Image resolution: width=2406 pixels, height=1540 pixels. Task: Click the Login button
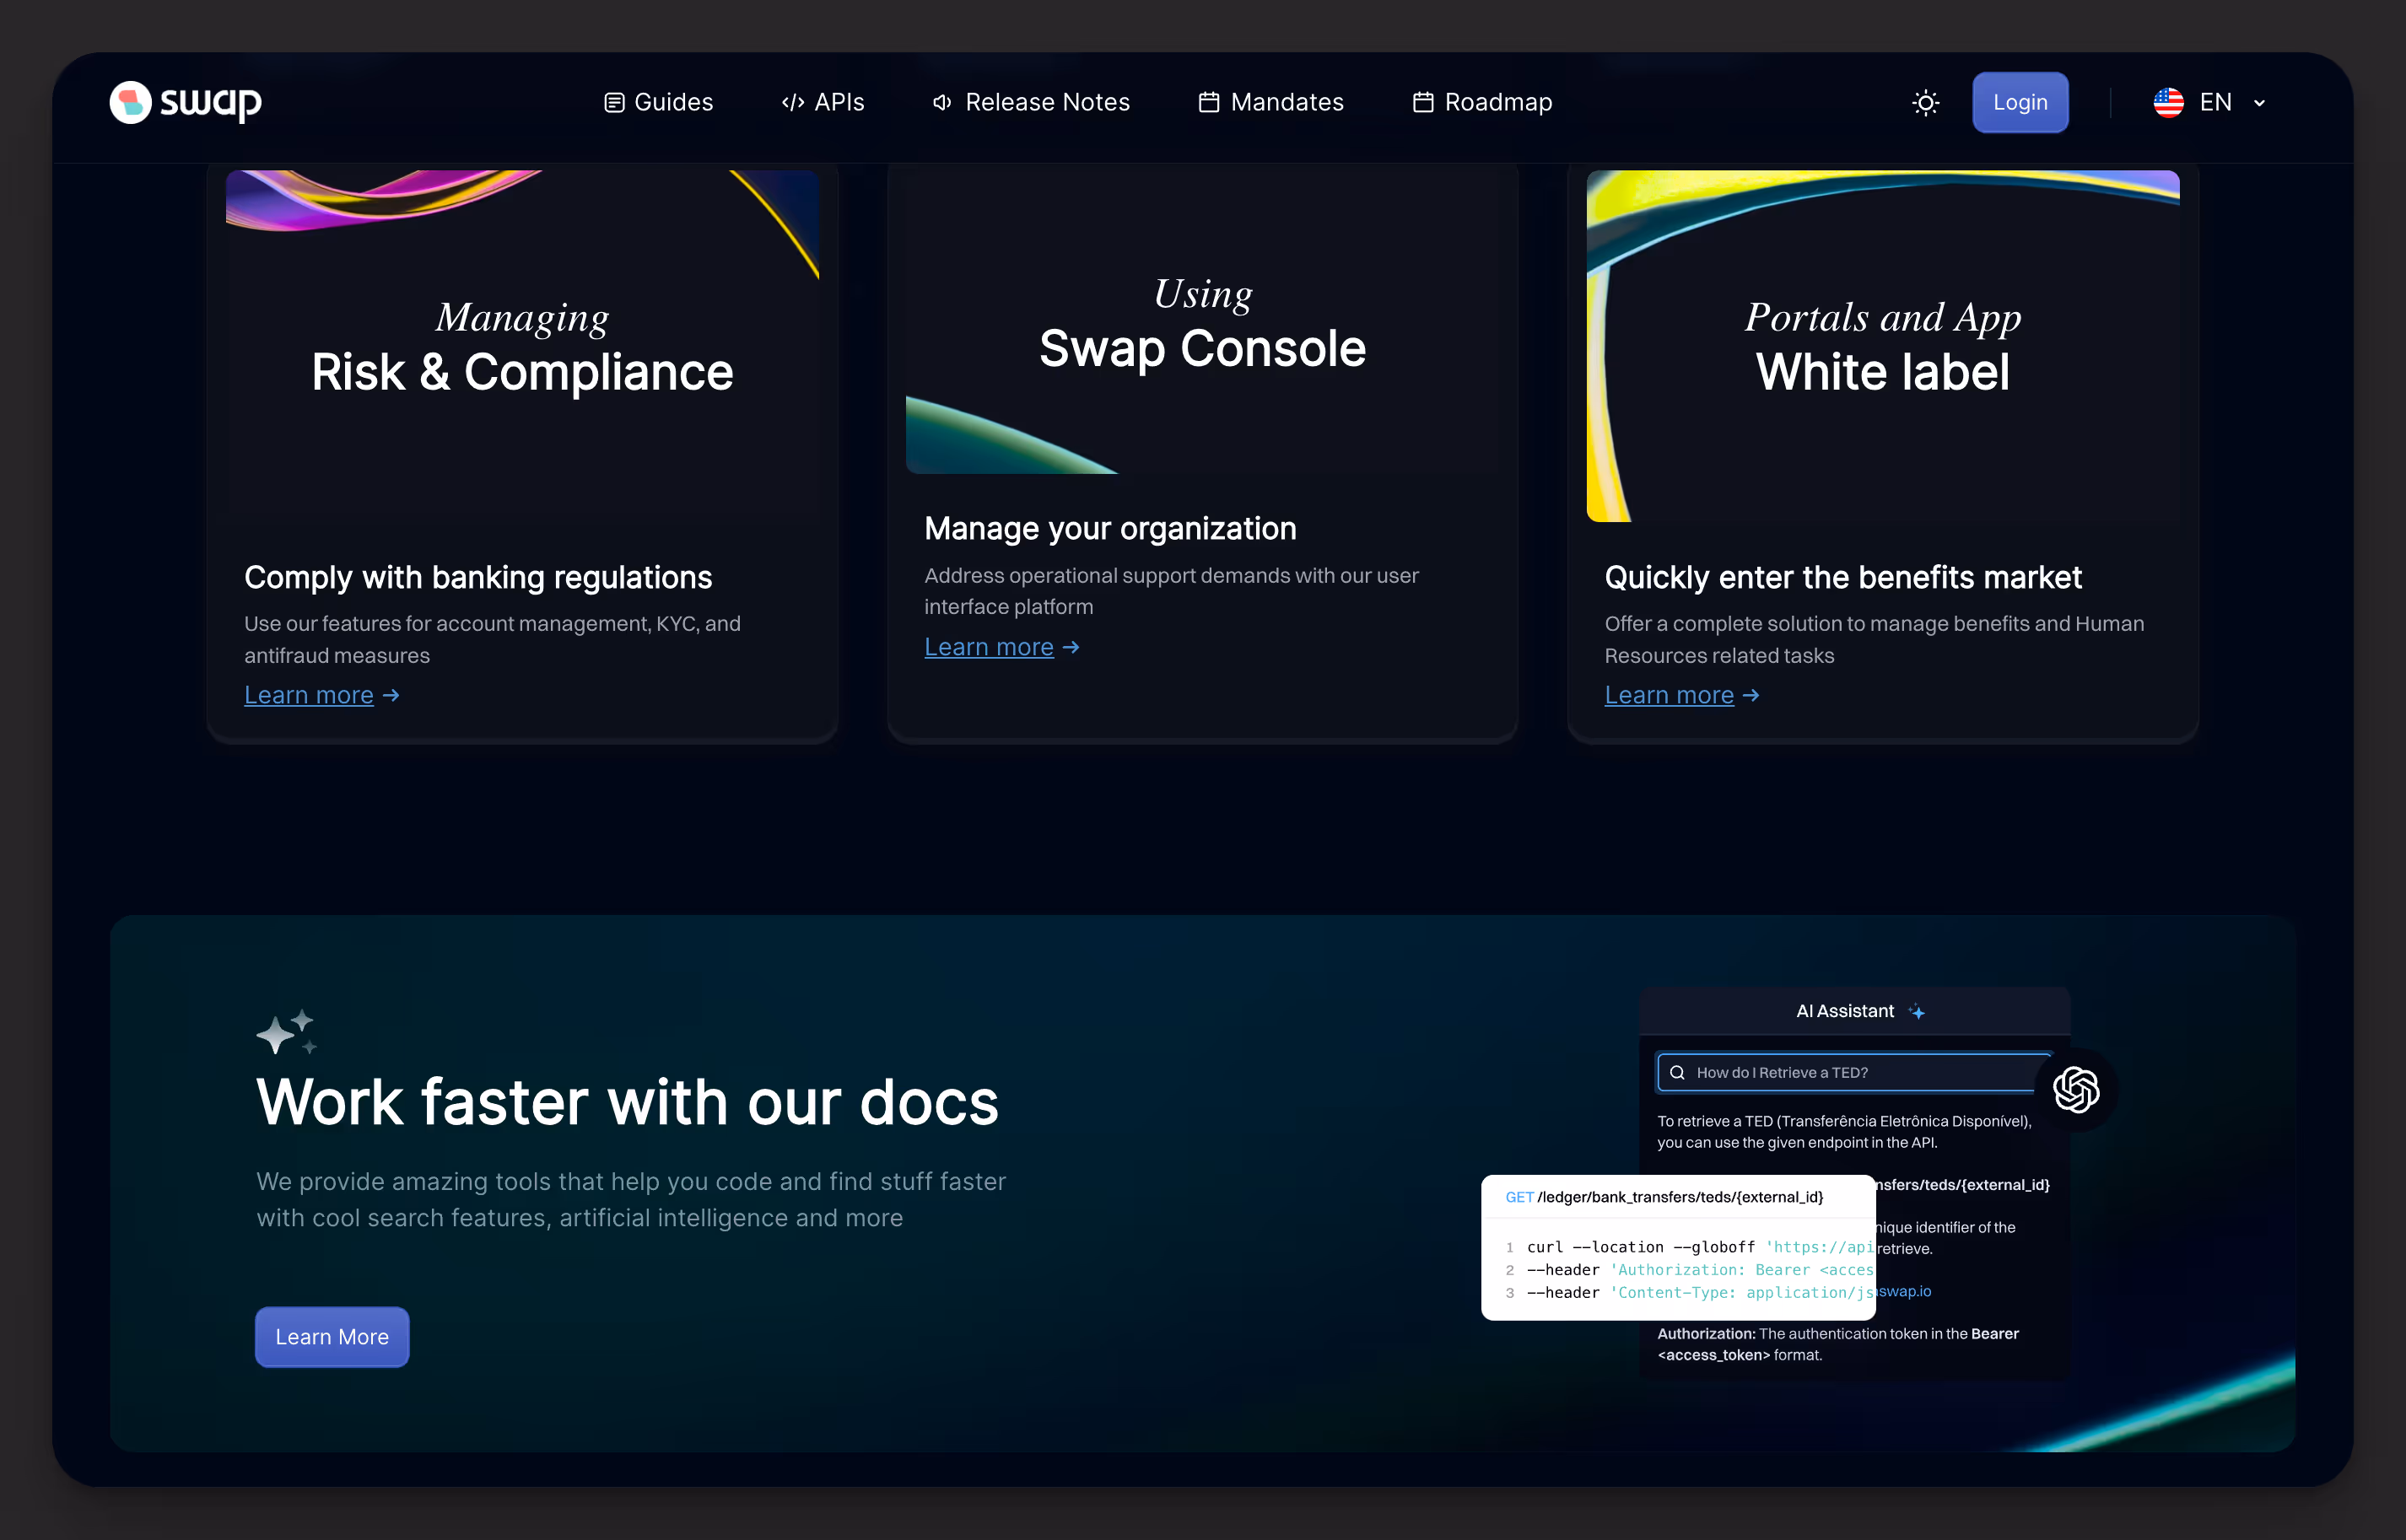[x=2020, y=102]
